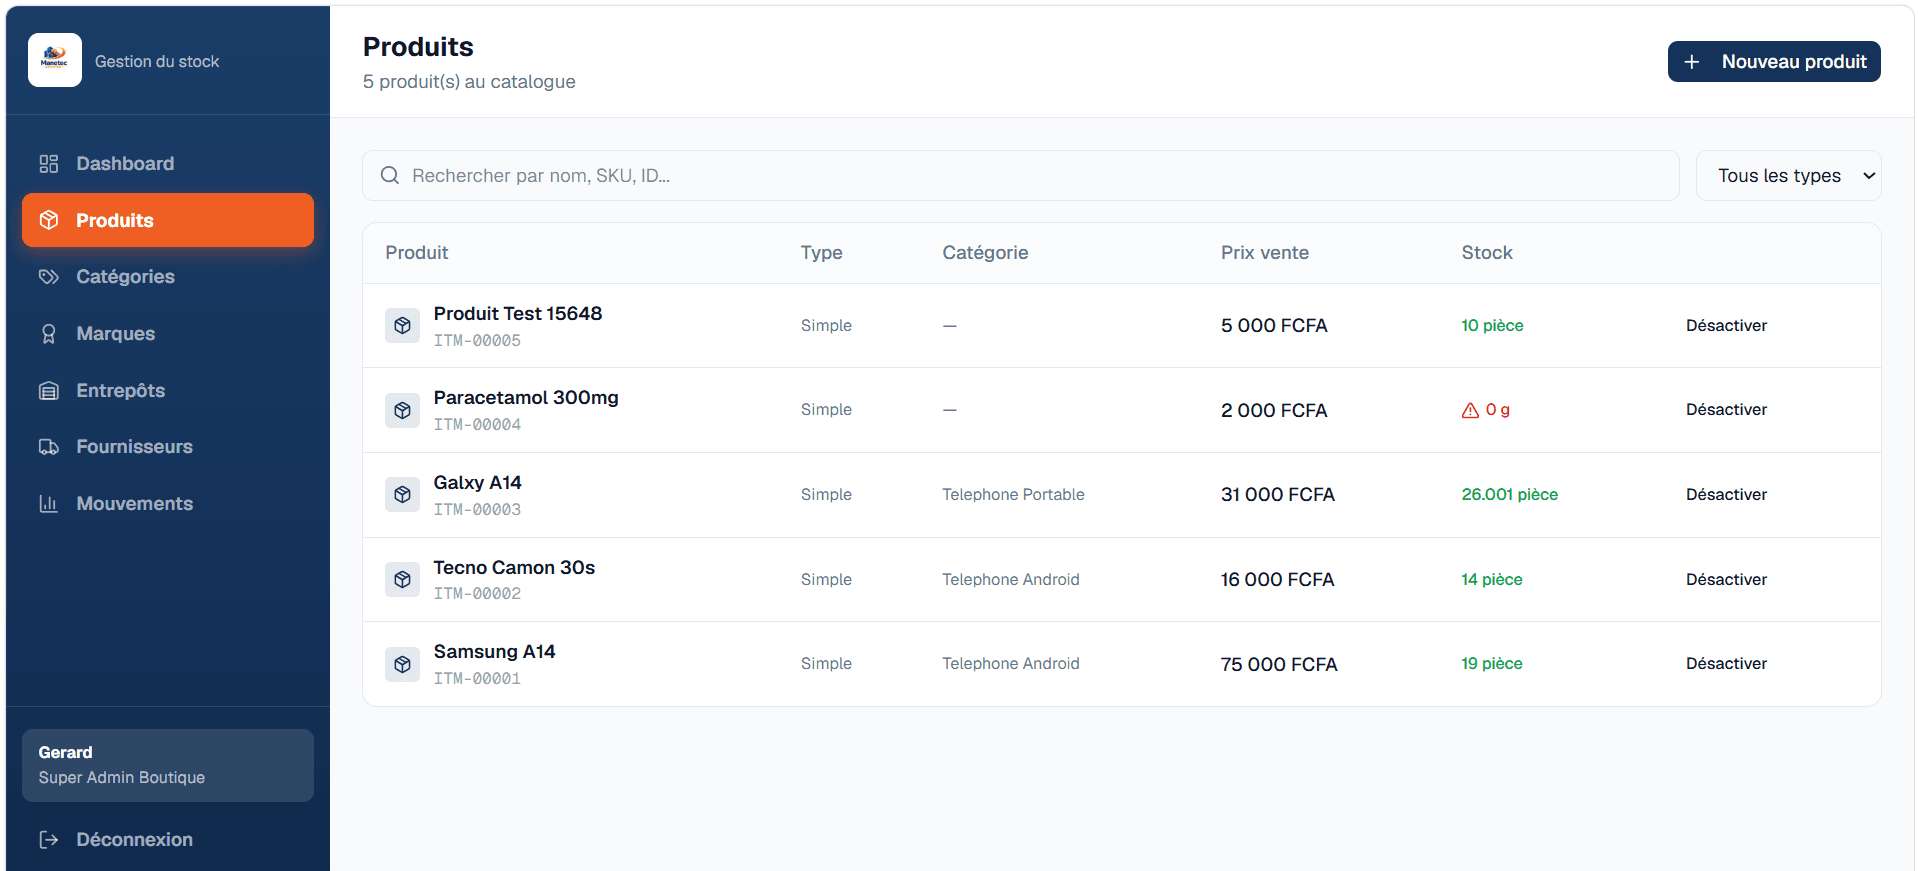
Task: Click the Catégorie column header
Action: click(985, 253)
